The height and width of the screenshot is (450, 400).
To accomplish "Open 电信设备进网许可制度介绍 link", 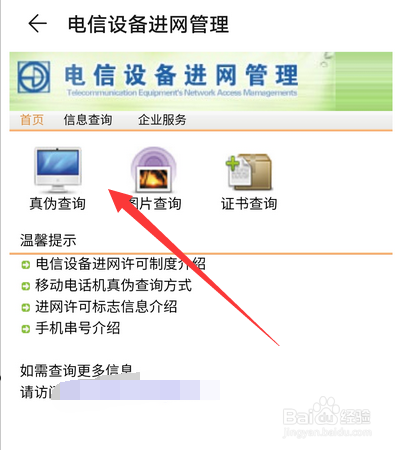I will (120, 264).
